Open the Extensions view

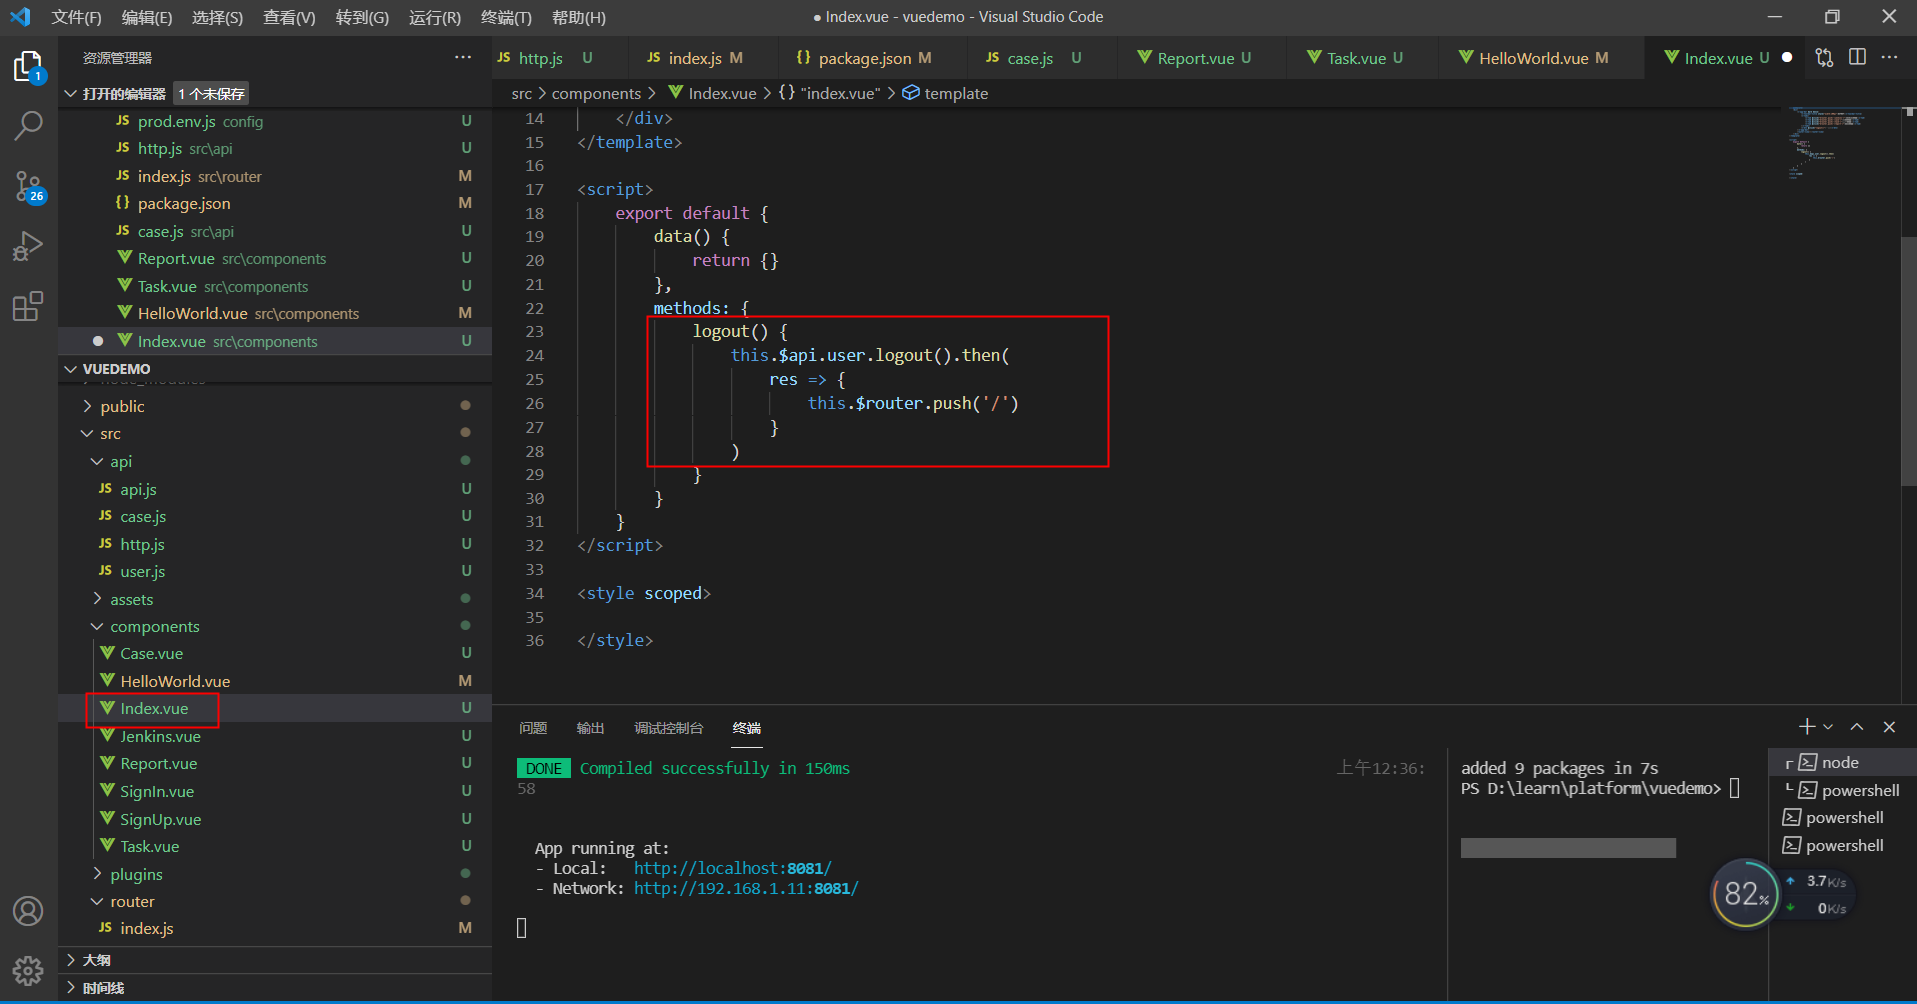point(28,306)
